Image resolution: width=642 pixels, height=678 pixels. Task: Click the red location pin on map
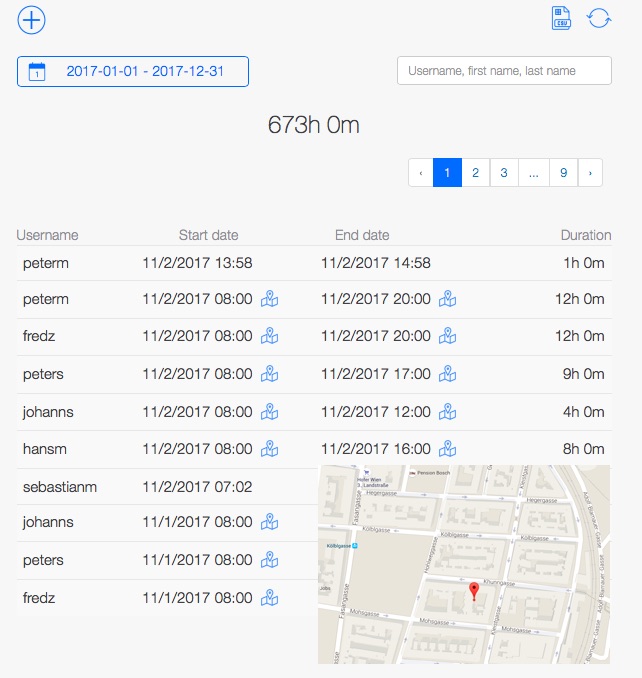pos(474,590)
